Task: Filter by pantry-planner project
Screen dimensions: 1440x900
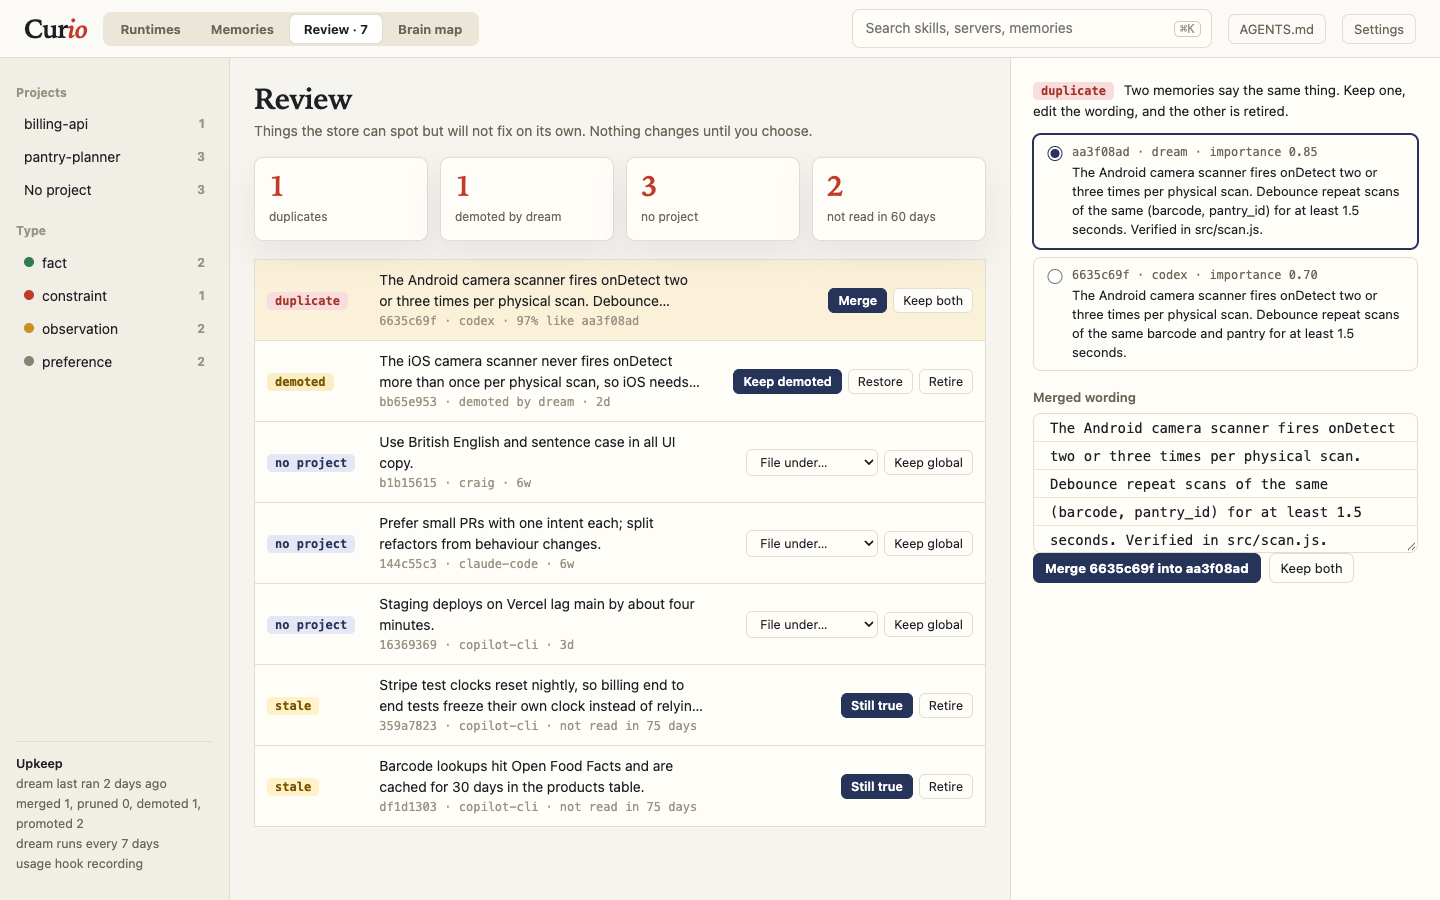Action: click(114, 157)
